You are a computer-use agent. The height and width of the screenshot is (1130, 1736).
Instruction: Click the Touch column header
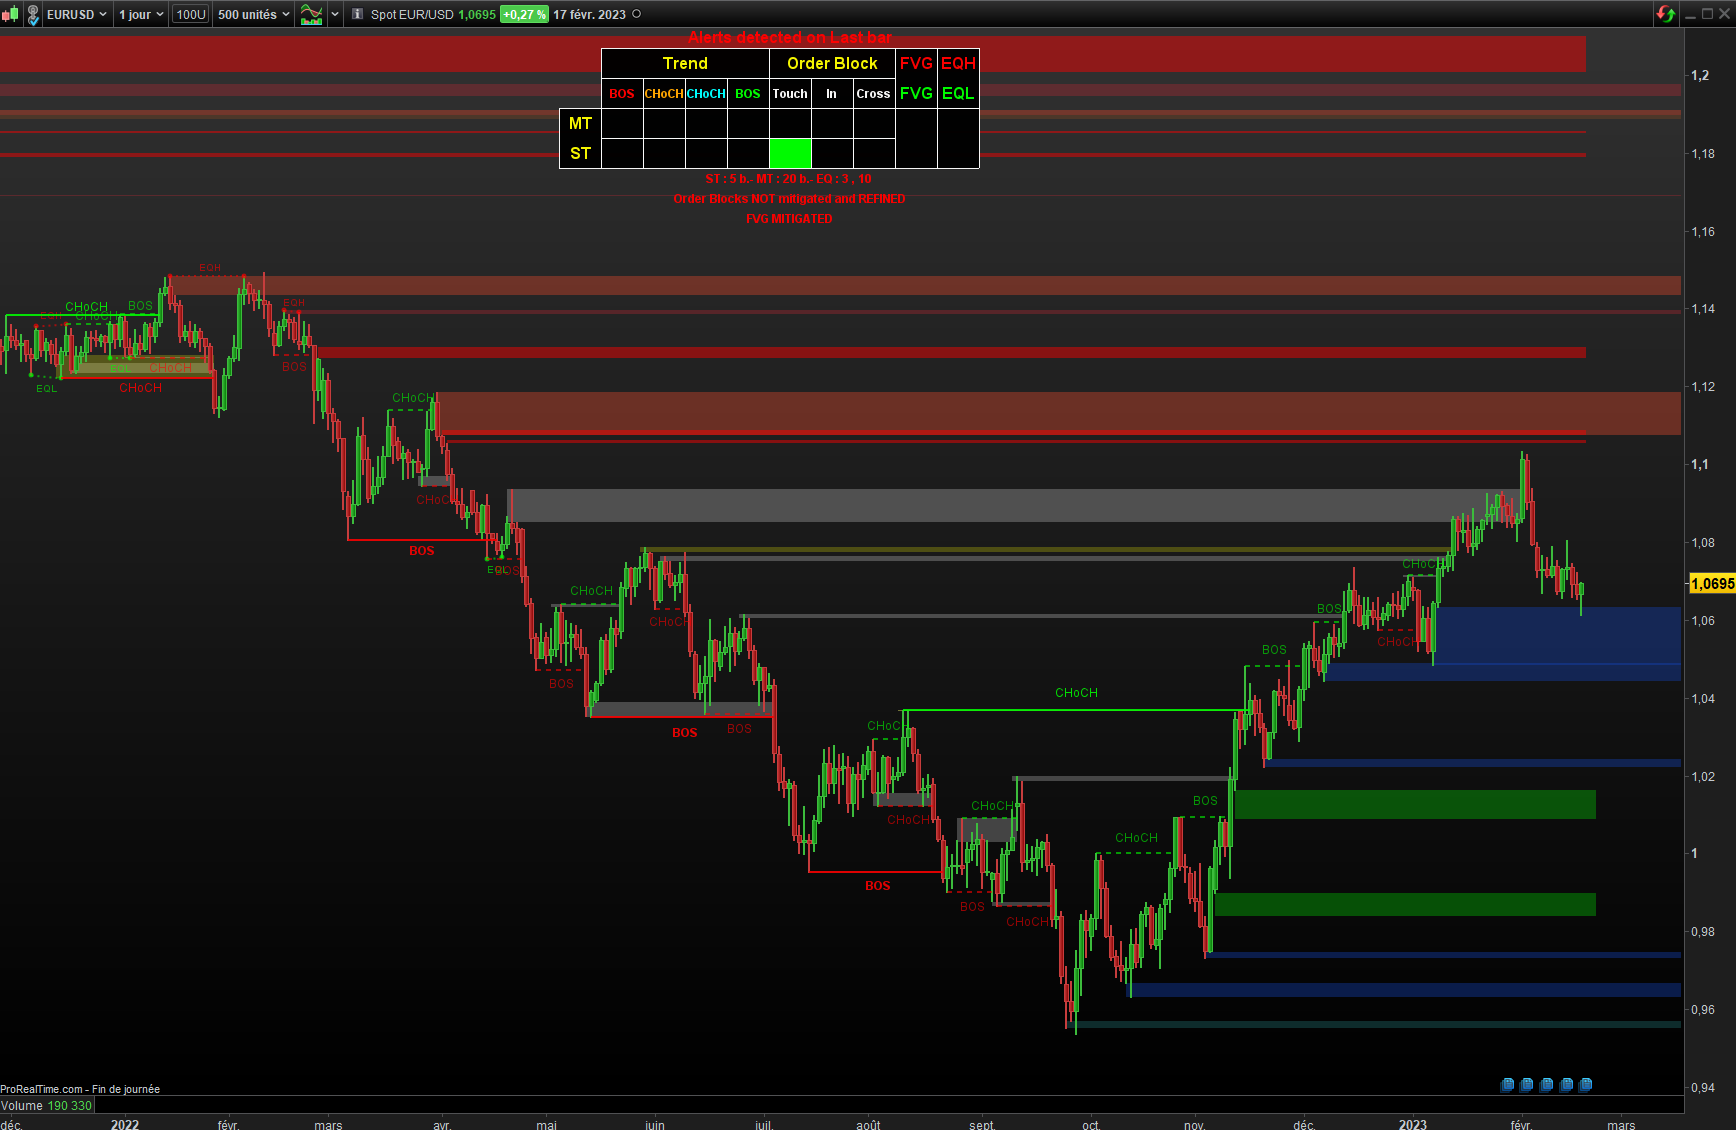790,93
